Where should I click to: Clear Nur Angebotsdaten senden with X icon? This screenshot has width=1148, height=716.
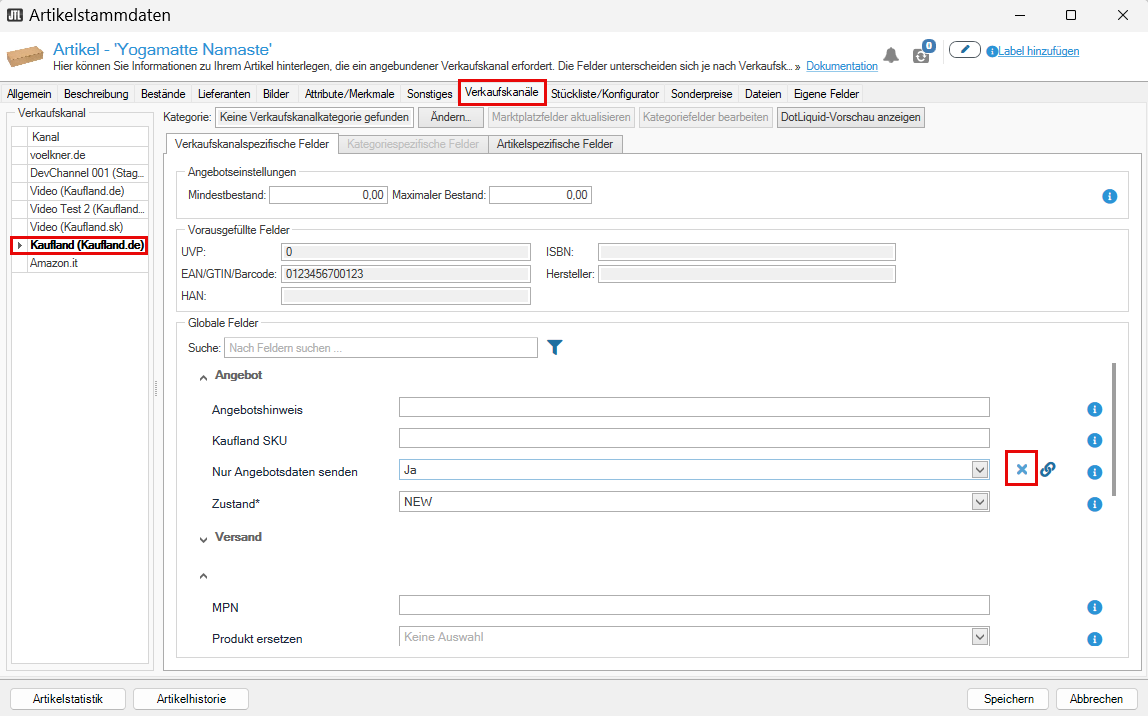point(1021,470)
